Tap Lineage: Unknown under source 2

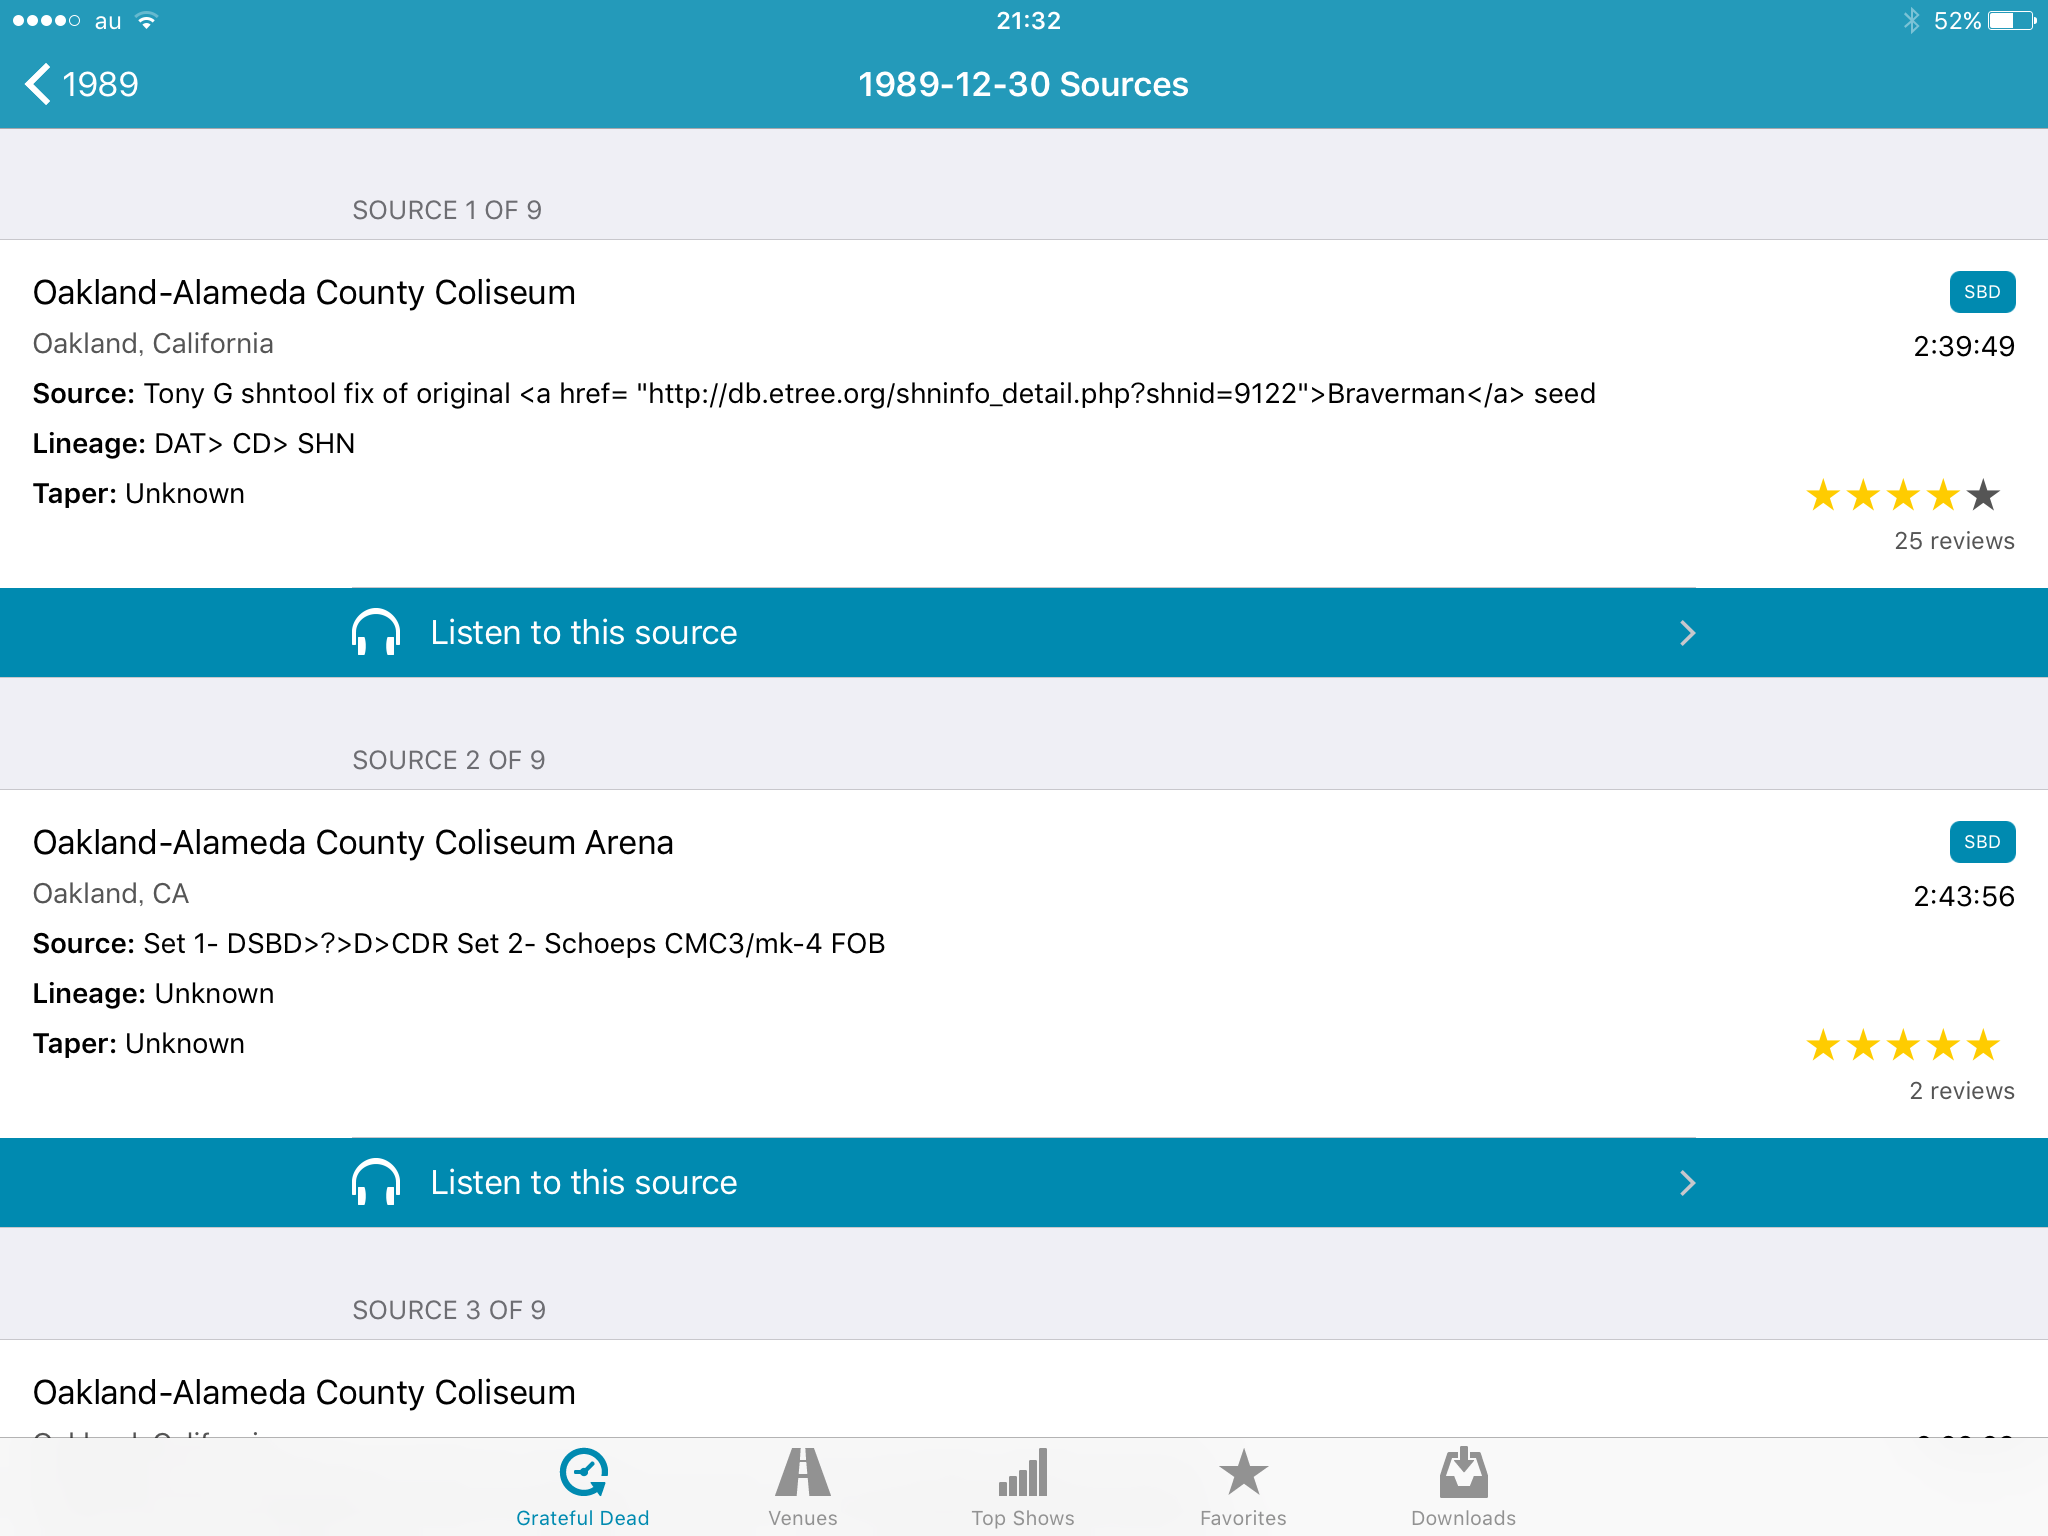tap(153, 994)
